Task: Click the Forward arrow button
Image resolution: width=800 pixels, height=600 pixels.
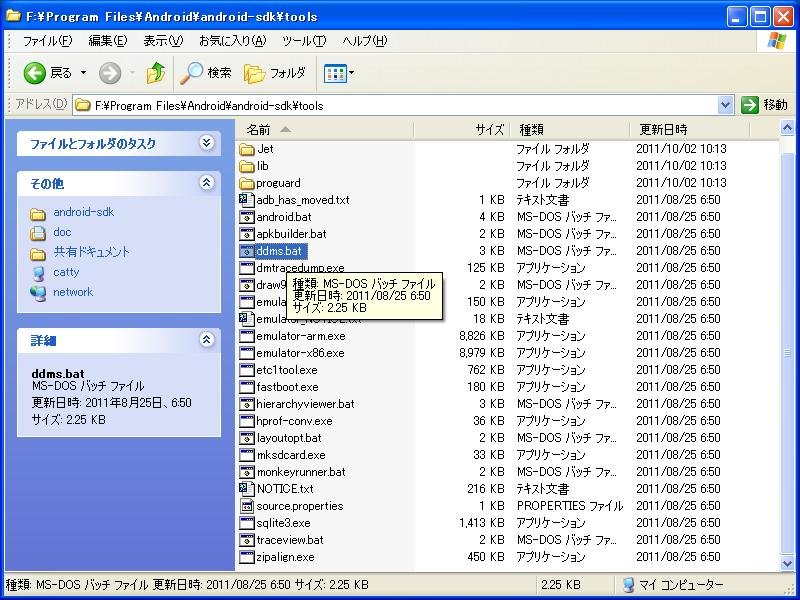Action: (x=110, y=73)
